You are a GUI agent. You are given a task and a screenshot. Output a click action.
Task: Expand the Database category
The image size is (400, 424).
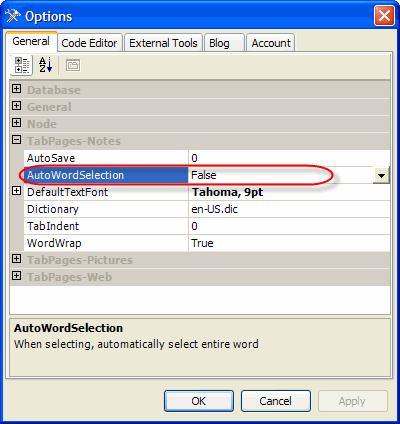16,89
